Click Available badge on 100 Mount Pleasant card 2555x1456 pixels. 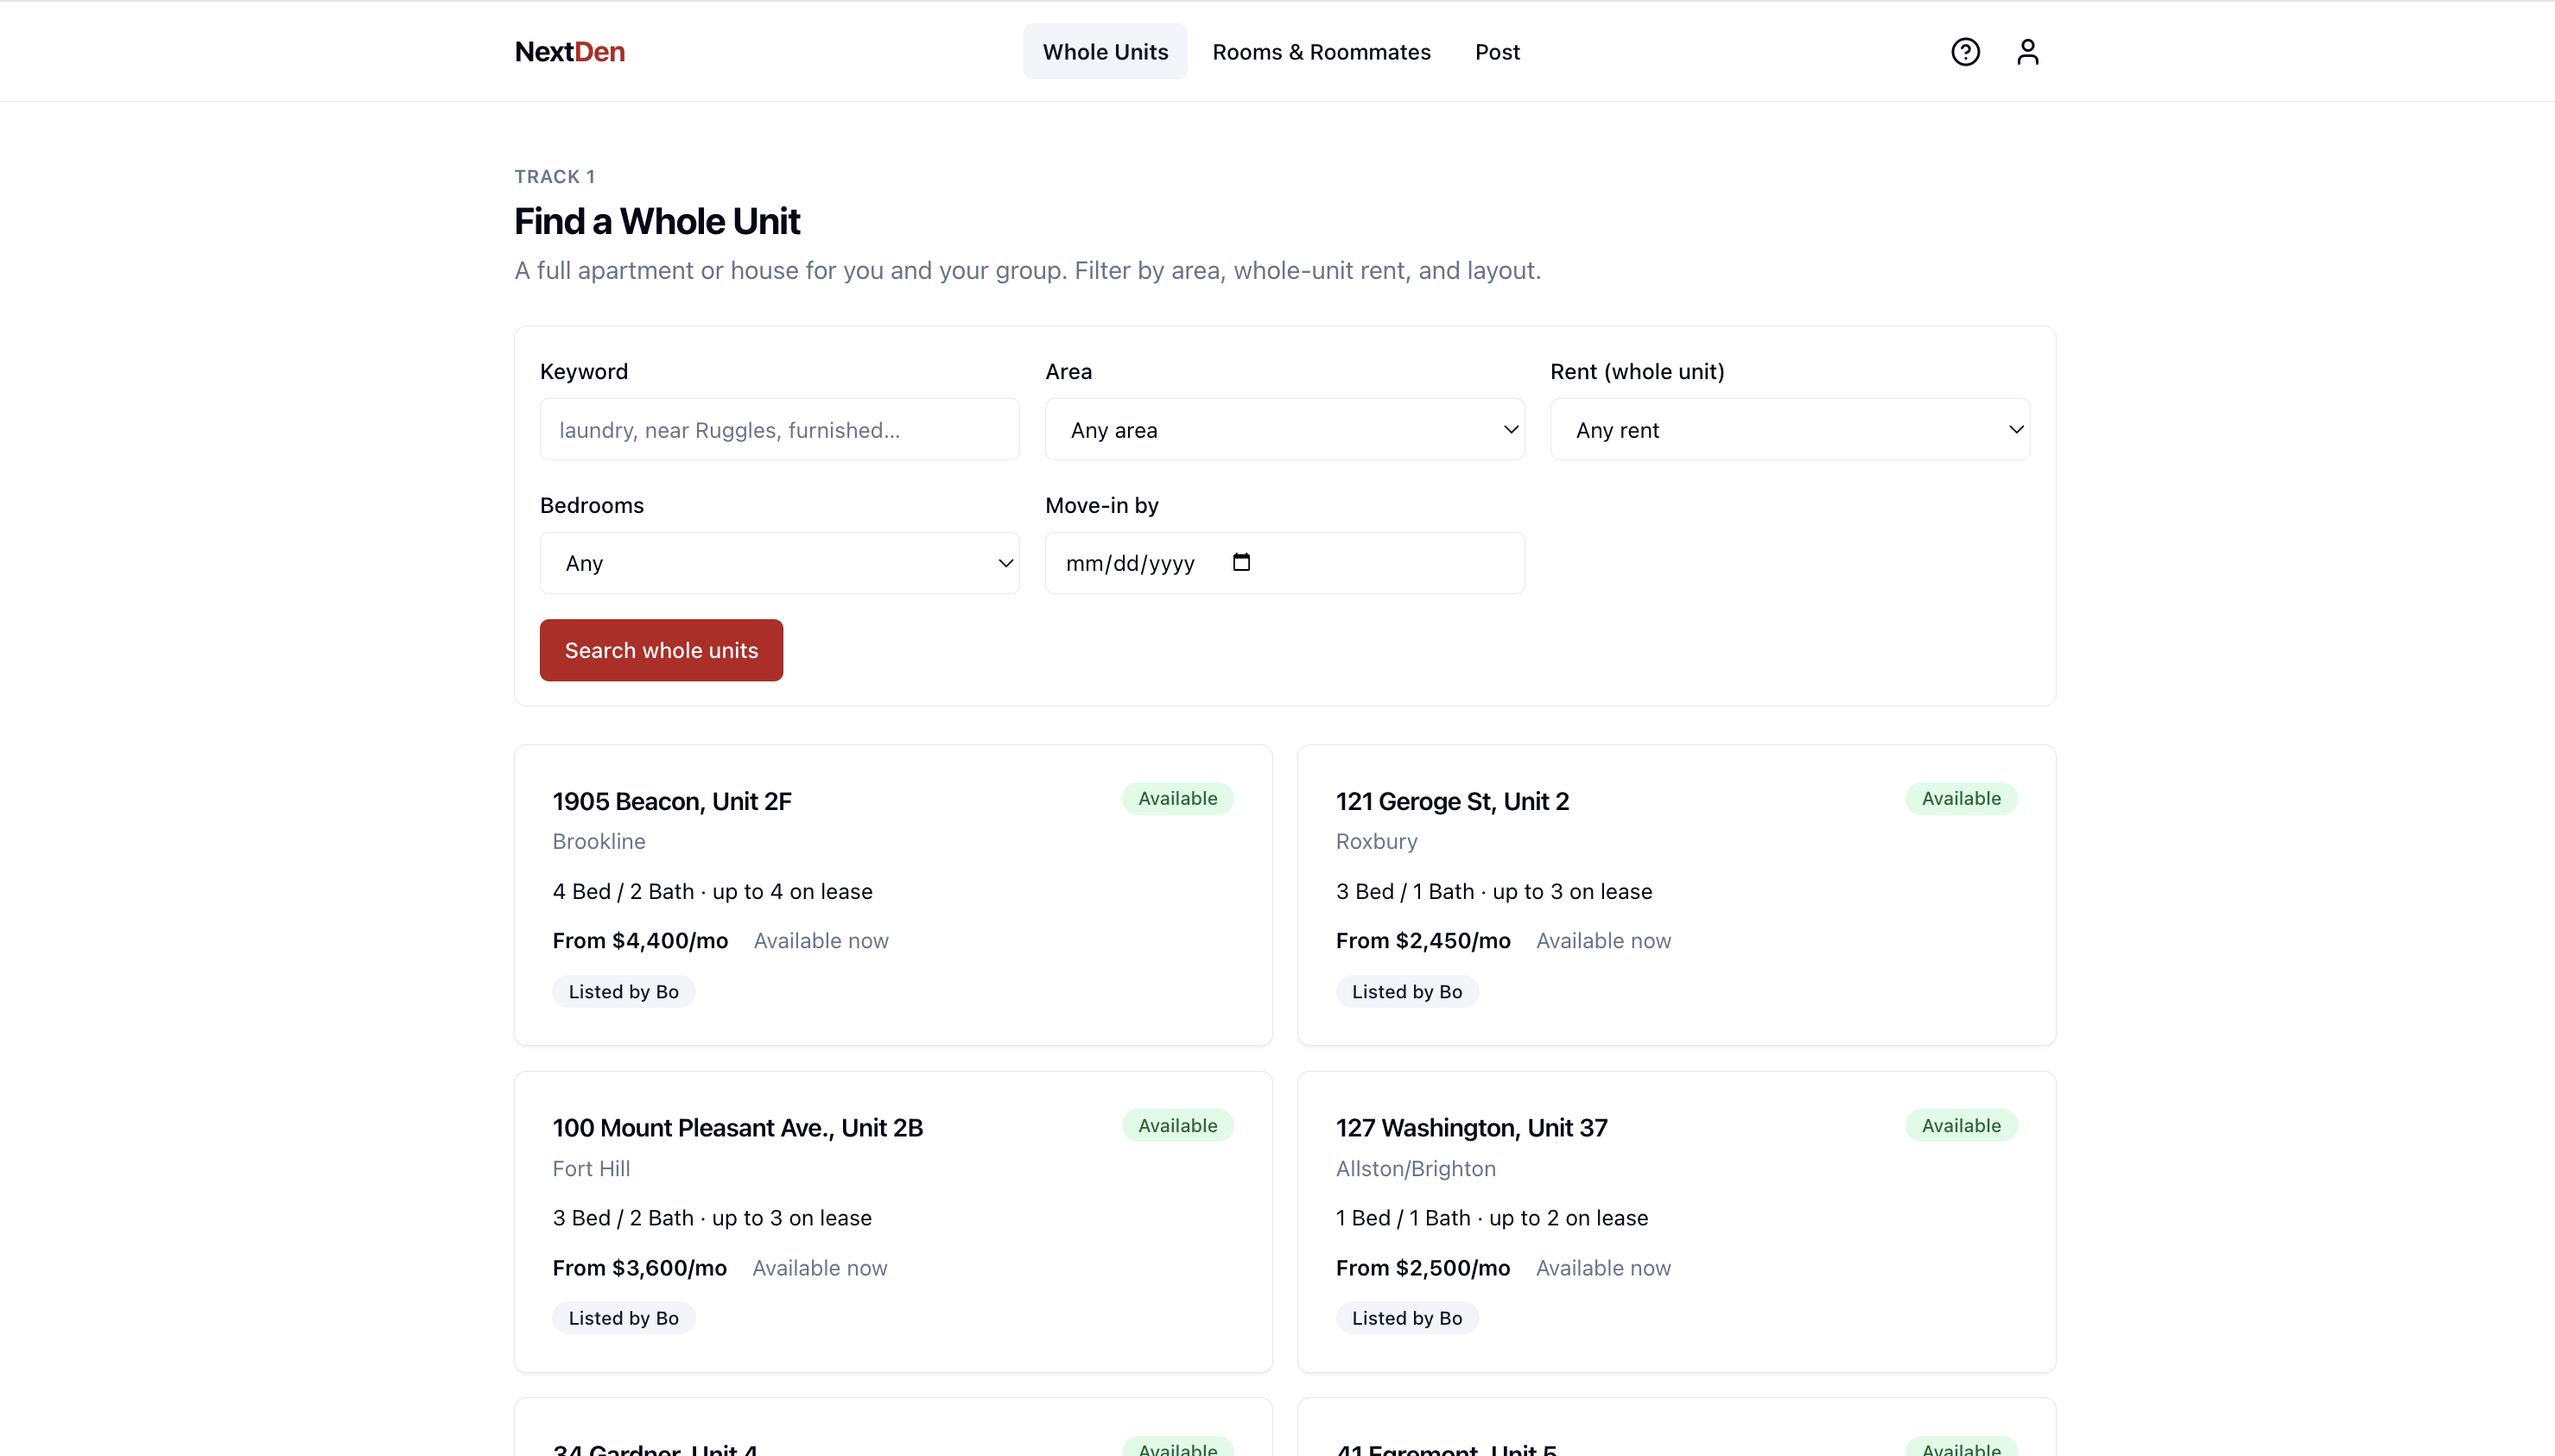coord(1177,1126)
